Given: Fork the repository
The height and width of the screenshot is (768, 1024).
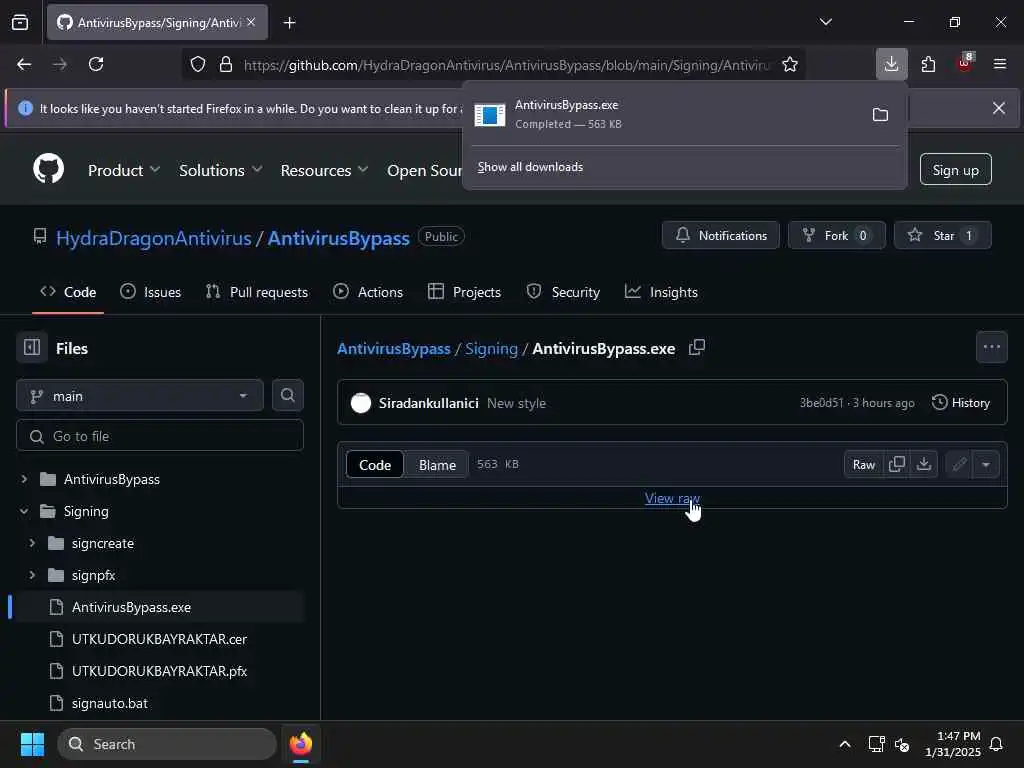Looking at the screenshot, I should point(837,235).
